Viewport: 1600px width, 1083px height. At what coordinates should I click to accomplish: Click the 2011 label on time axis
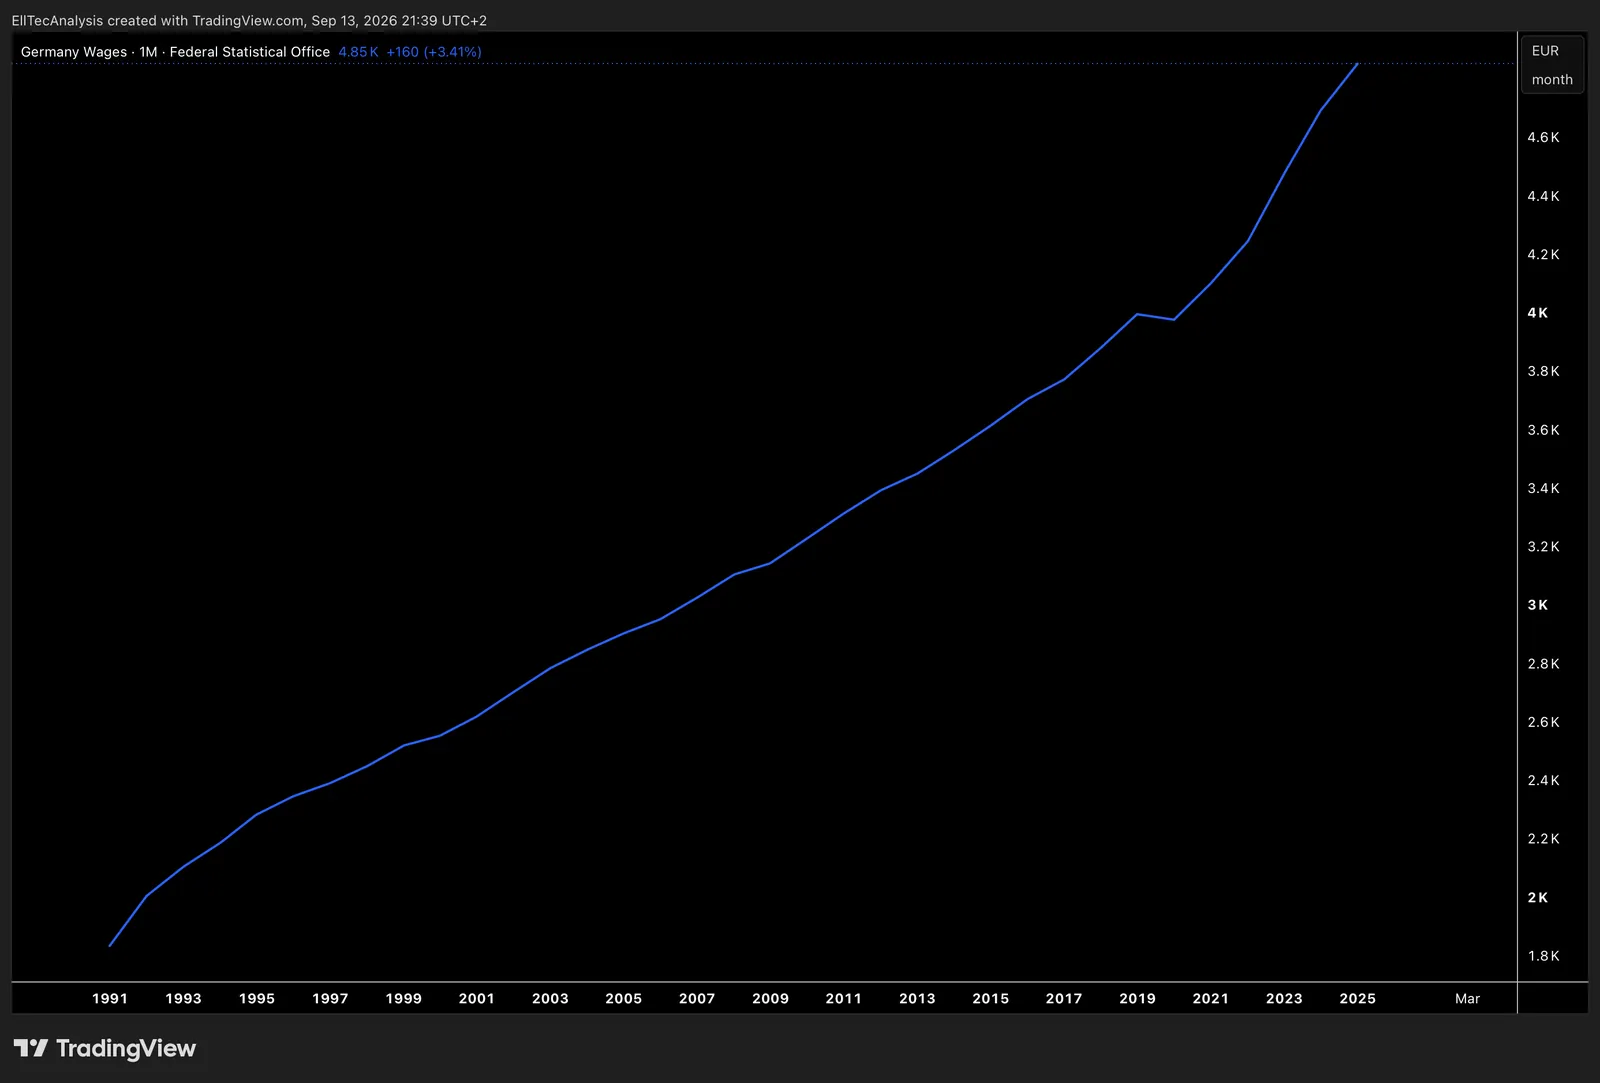pyautogui.click(x=844, y=998)
